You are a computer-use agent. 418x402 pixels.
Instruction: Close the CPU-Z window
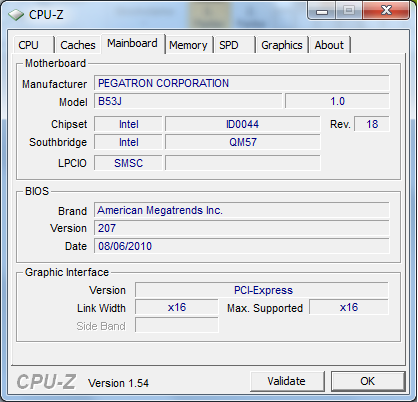[386, 11]
